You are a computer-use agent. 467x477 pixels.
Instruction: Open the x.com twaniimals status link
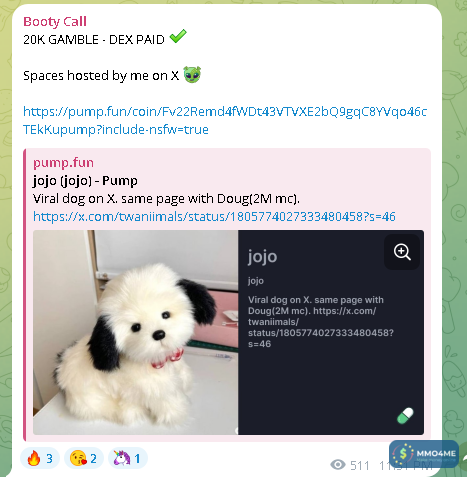[214, 217]
